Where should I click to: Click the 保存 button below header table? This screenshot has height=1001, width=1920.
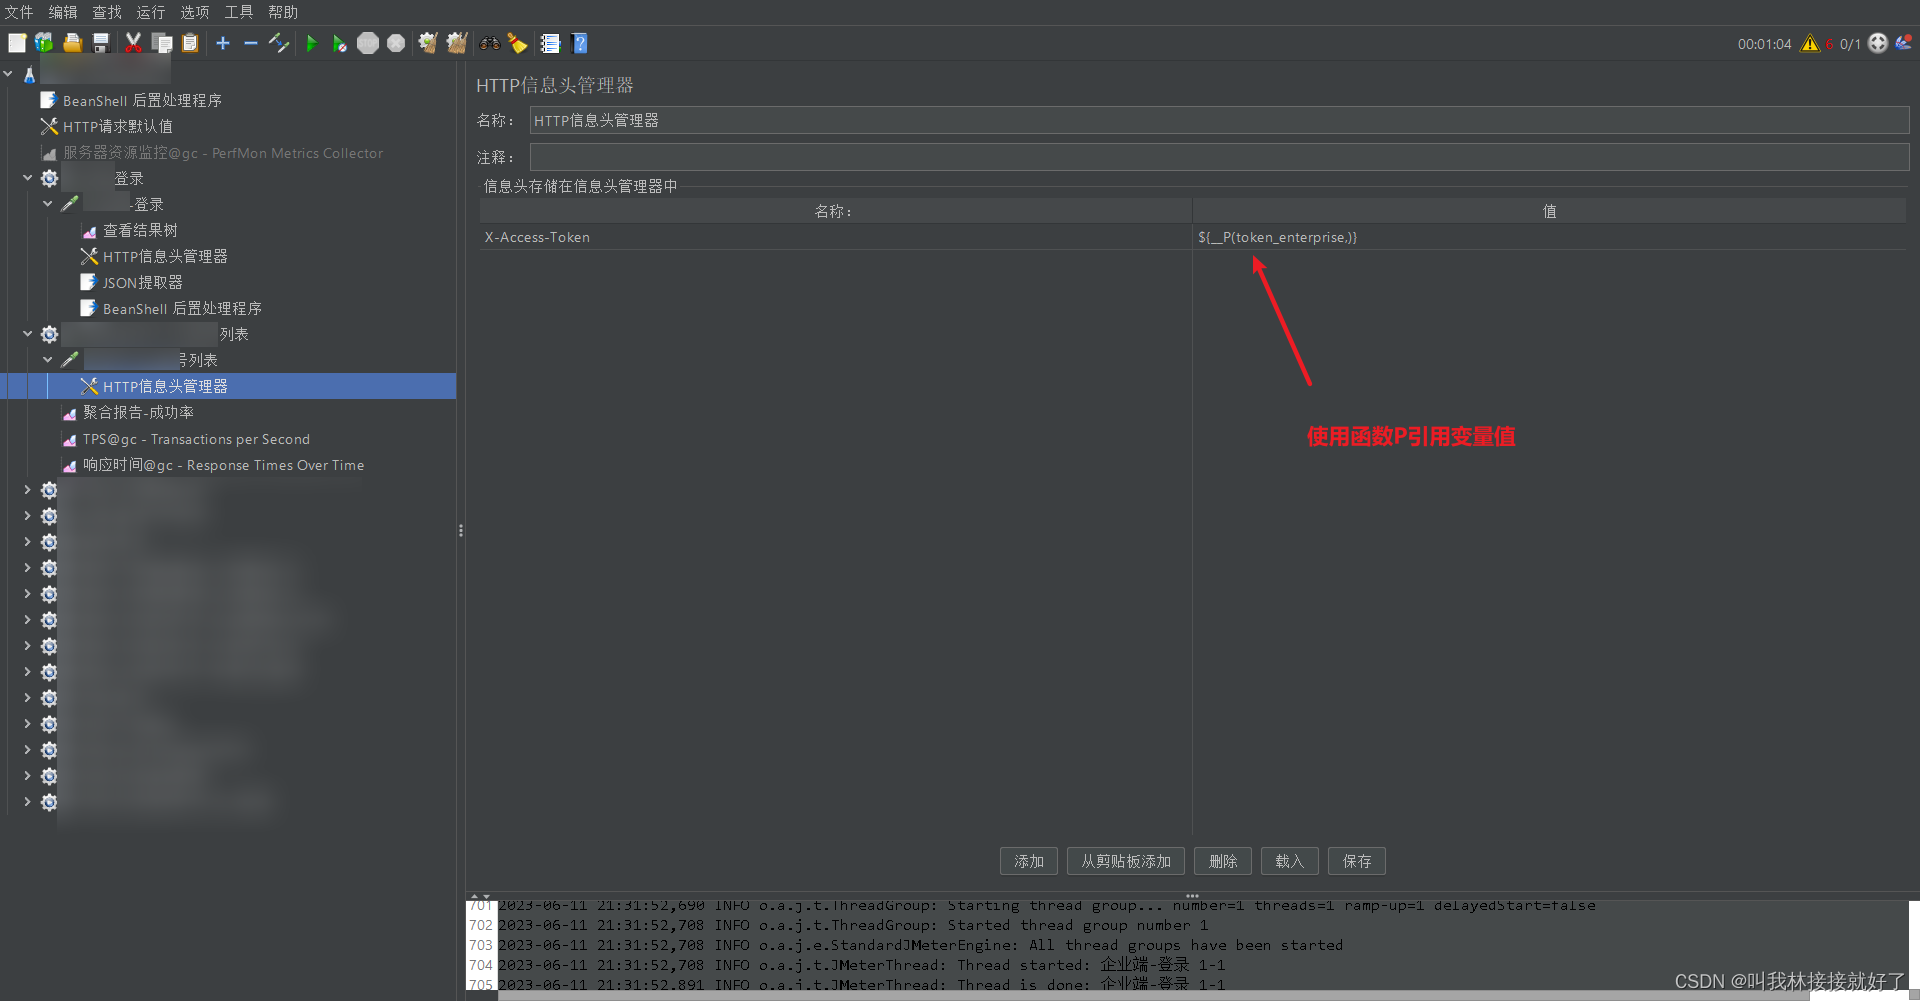point(1357,861)
